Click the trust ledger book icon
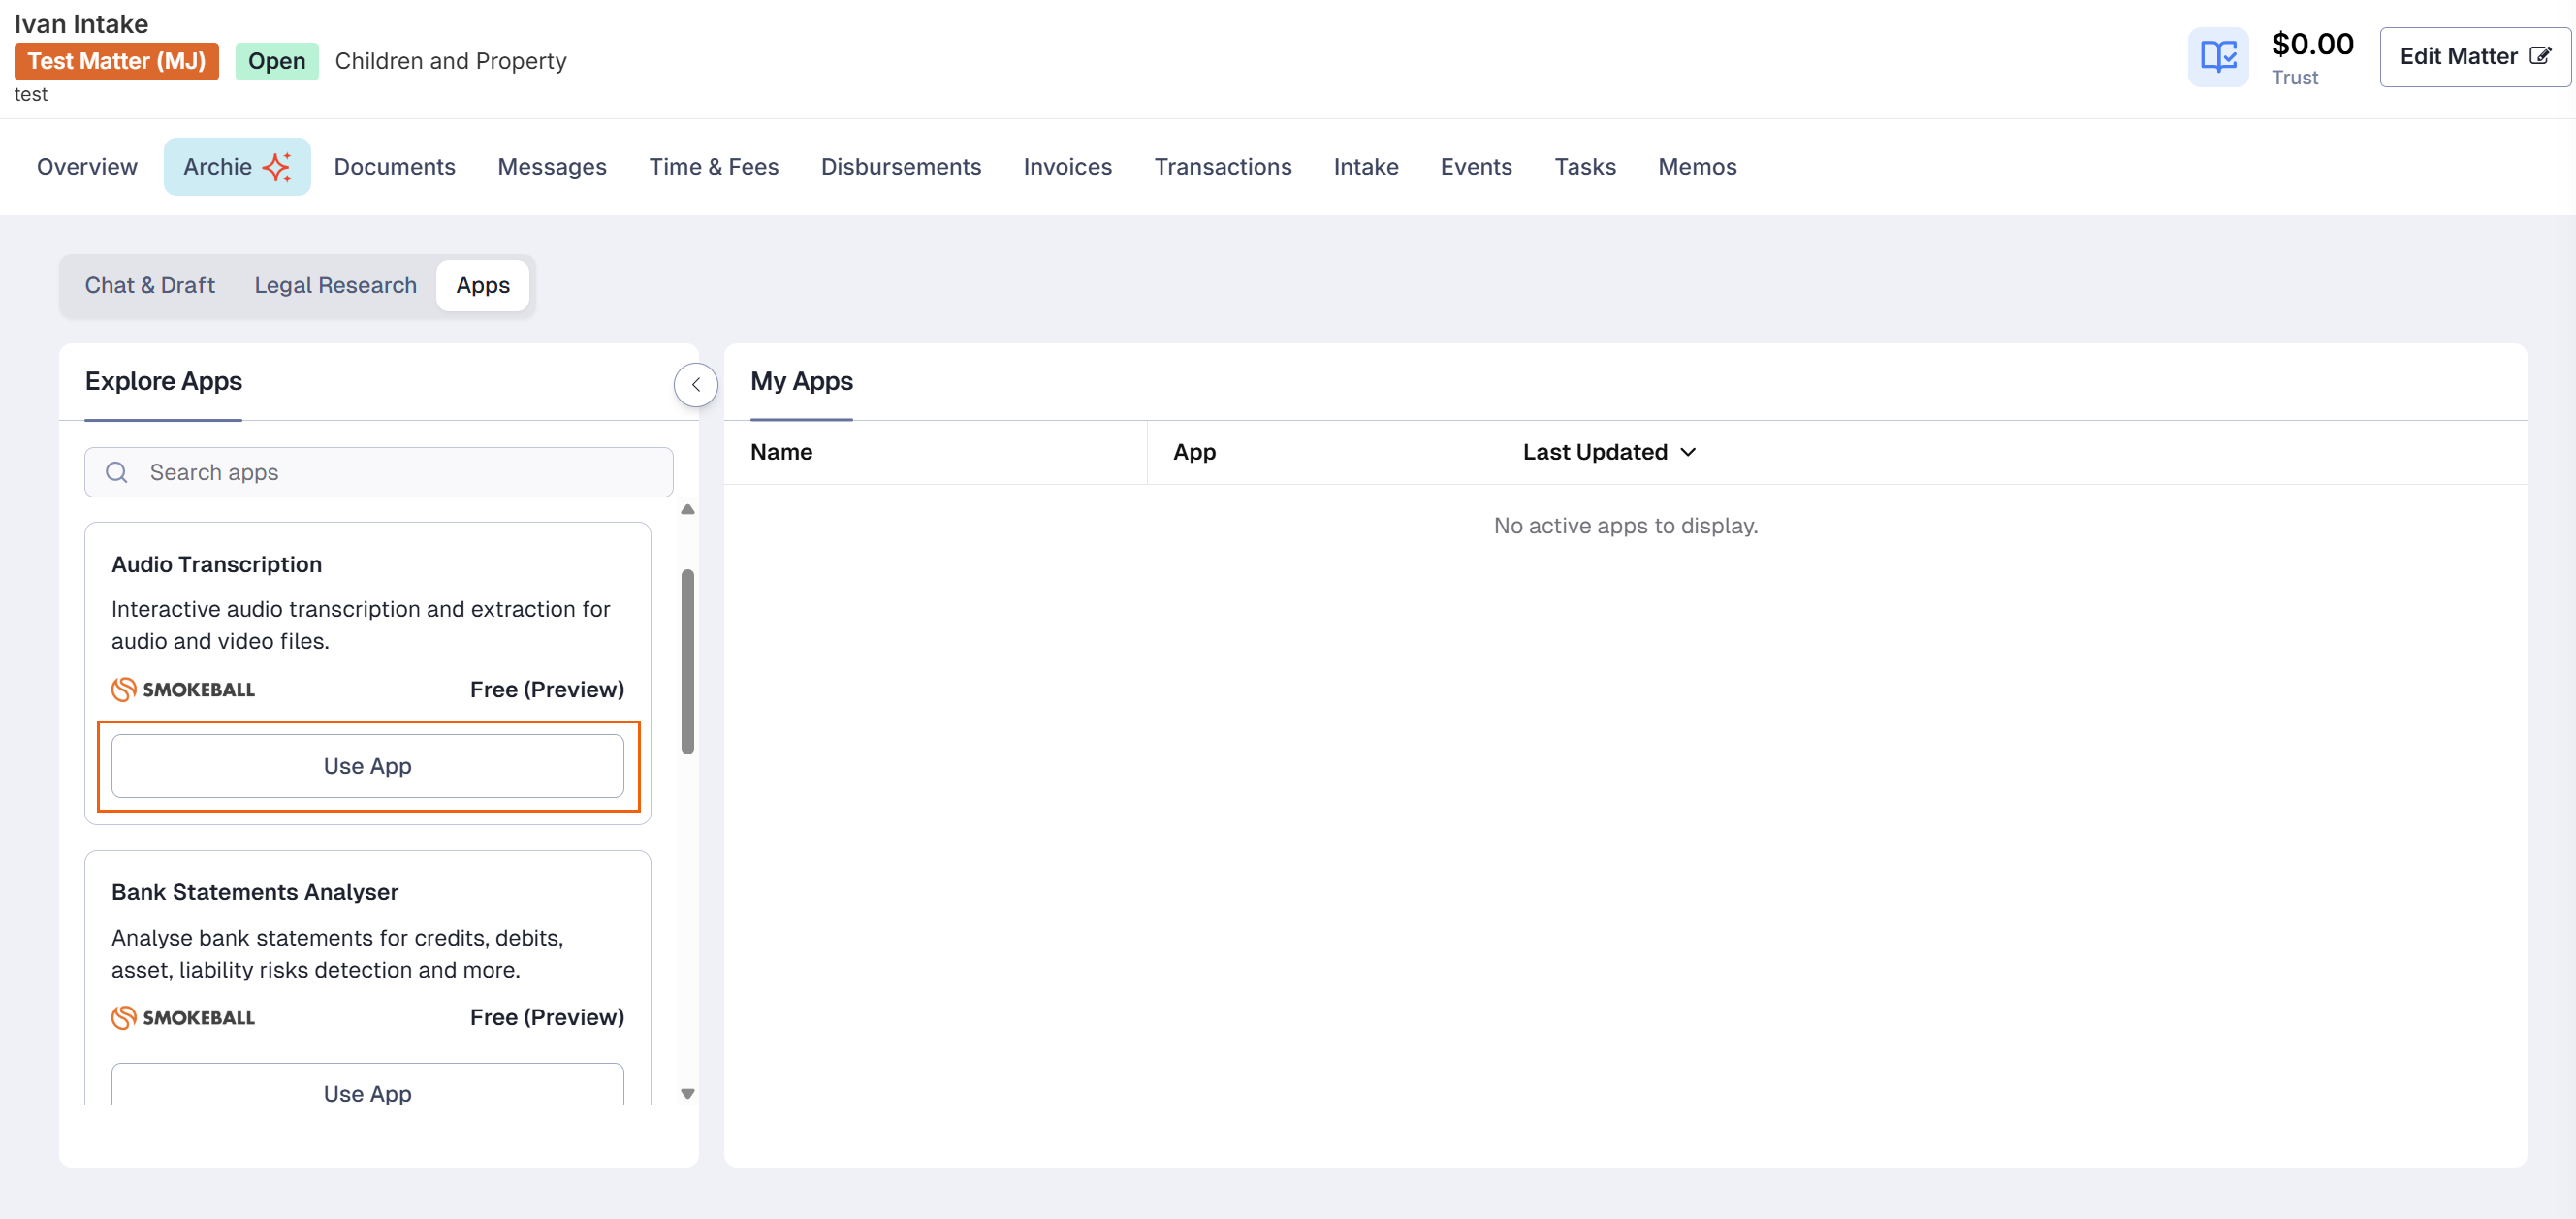 click(2217, 57)
